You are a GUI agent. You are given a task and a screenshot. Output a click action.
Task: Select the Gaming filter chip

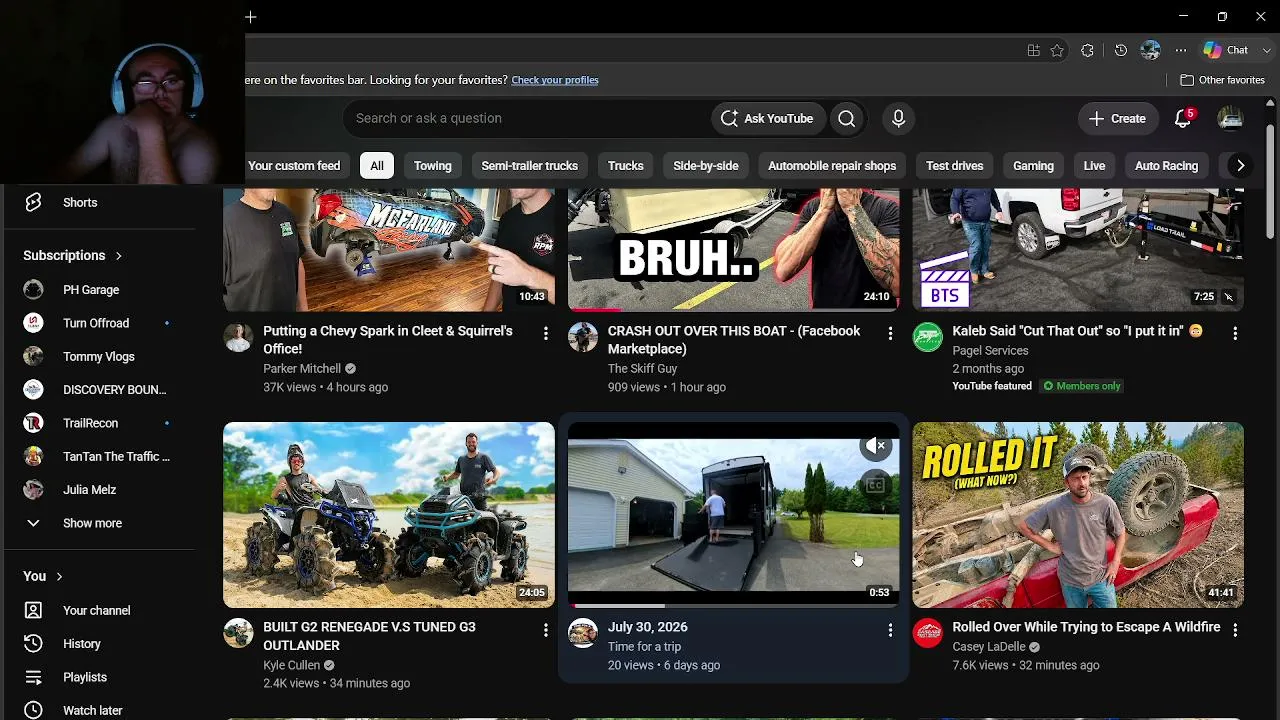(1033, 166)
